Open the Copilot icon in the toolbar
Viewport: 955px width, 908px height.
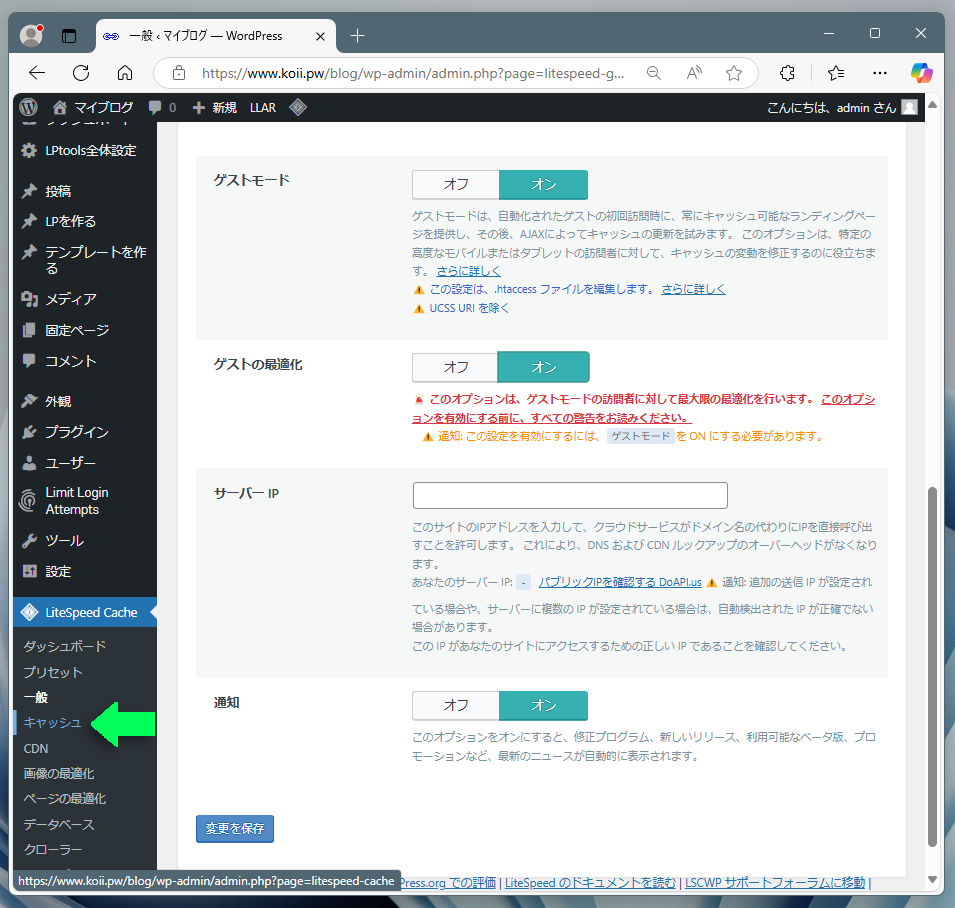click(x=922, y=73)
